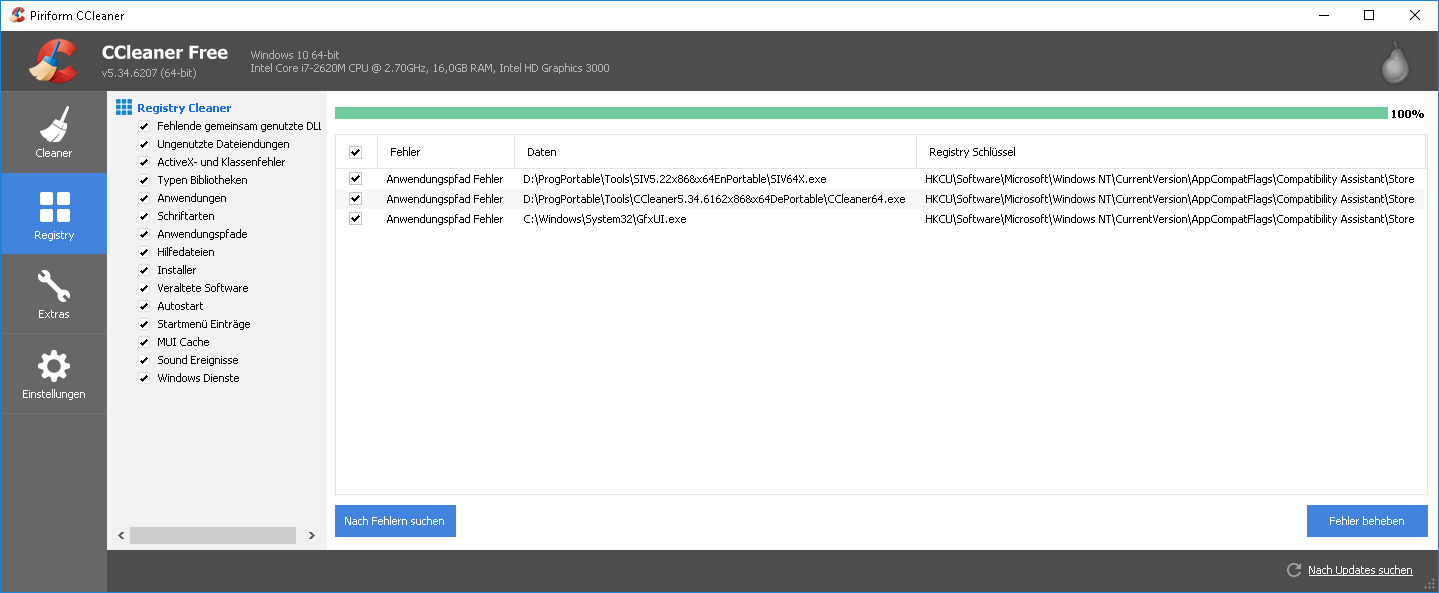Screen dimensions: 1439x593
Task: Open Extras section with wrench icon
Action: pyautogui.click(x=53, y=294)
